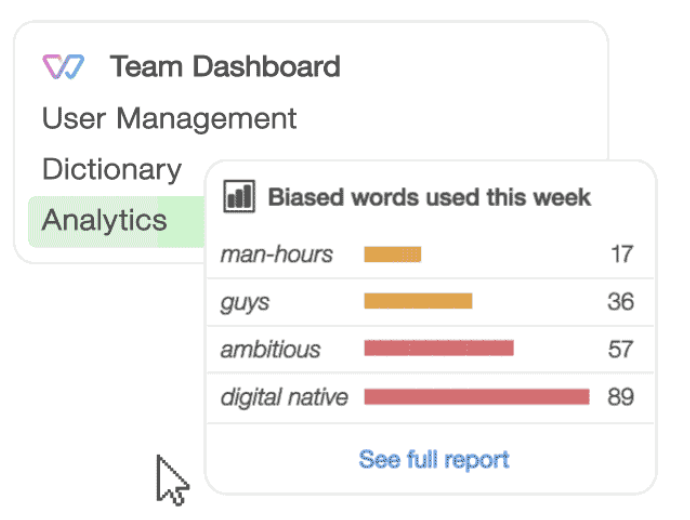Click the count 17 for man-hours

click(x=621, y=254)
